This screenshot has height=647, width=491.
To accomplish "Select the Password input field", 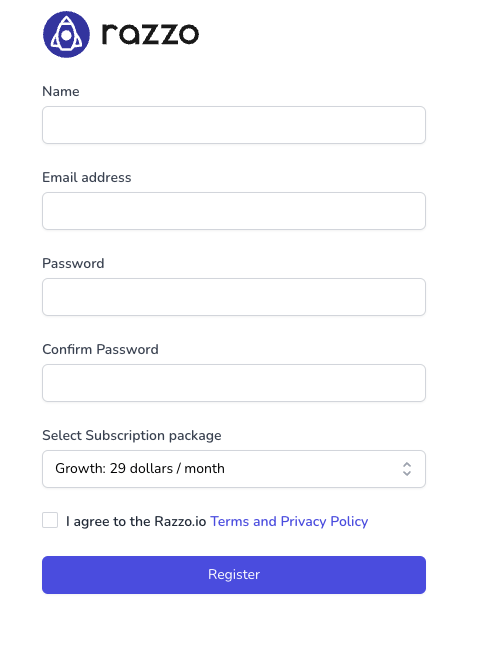I will coord(234,297).
